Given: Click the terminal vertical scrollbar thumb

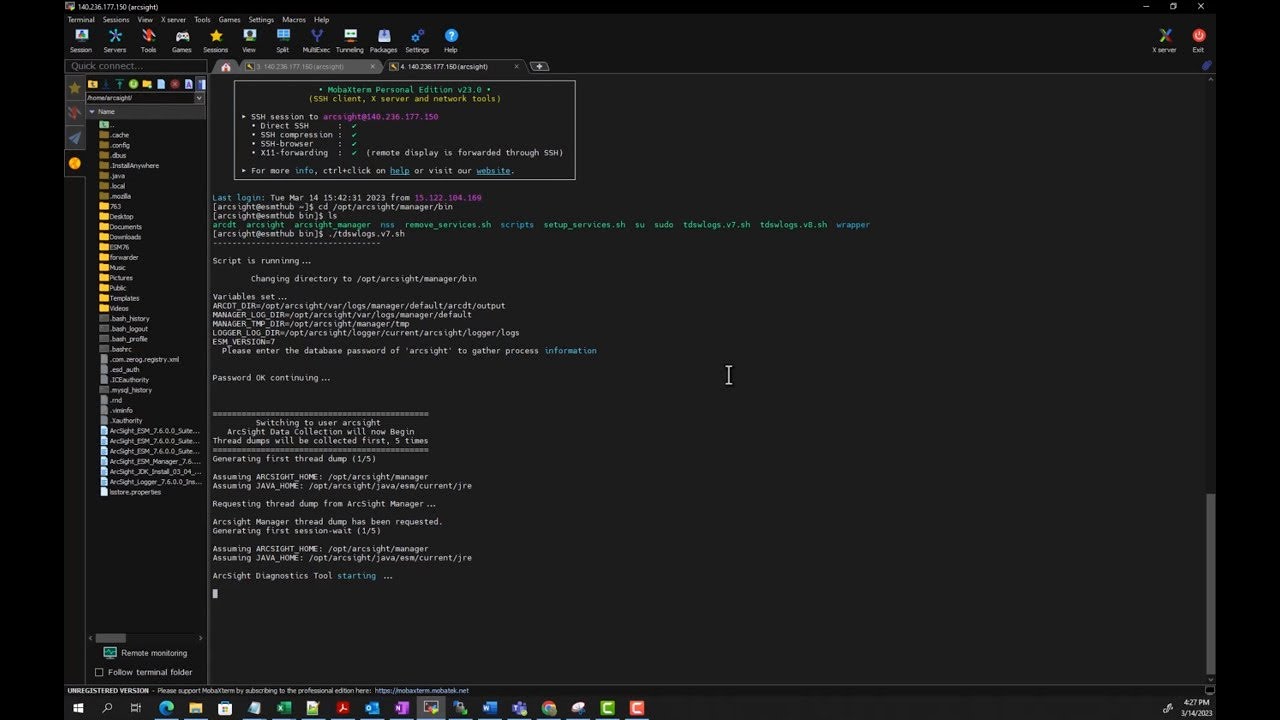Looking at the screenshot, I should 1210,583.
